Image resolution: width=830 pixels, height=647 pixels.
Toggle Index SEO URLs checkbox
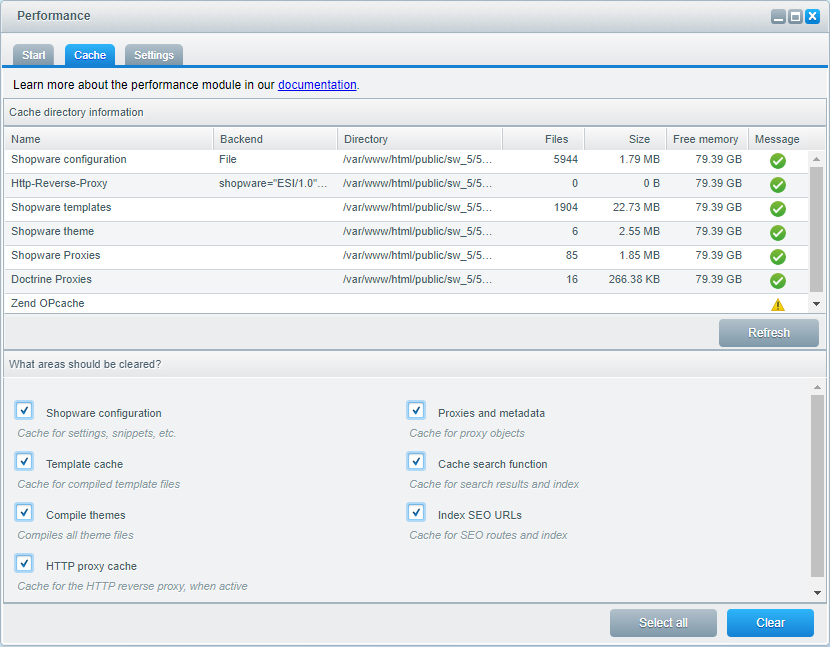(416, 512)
